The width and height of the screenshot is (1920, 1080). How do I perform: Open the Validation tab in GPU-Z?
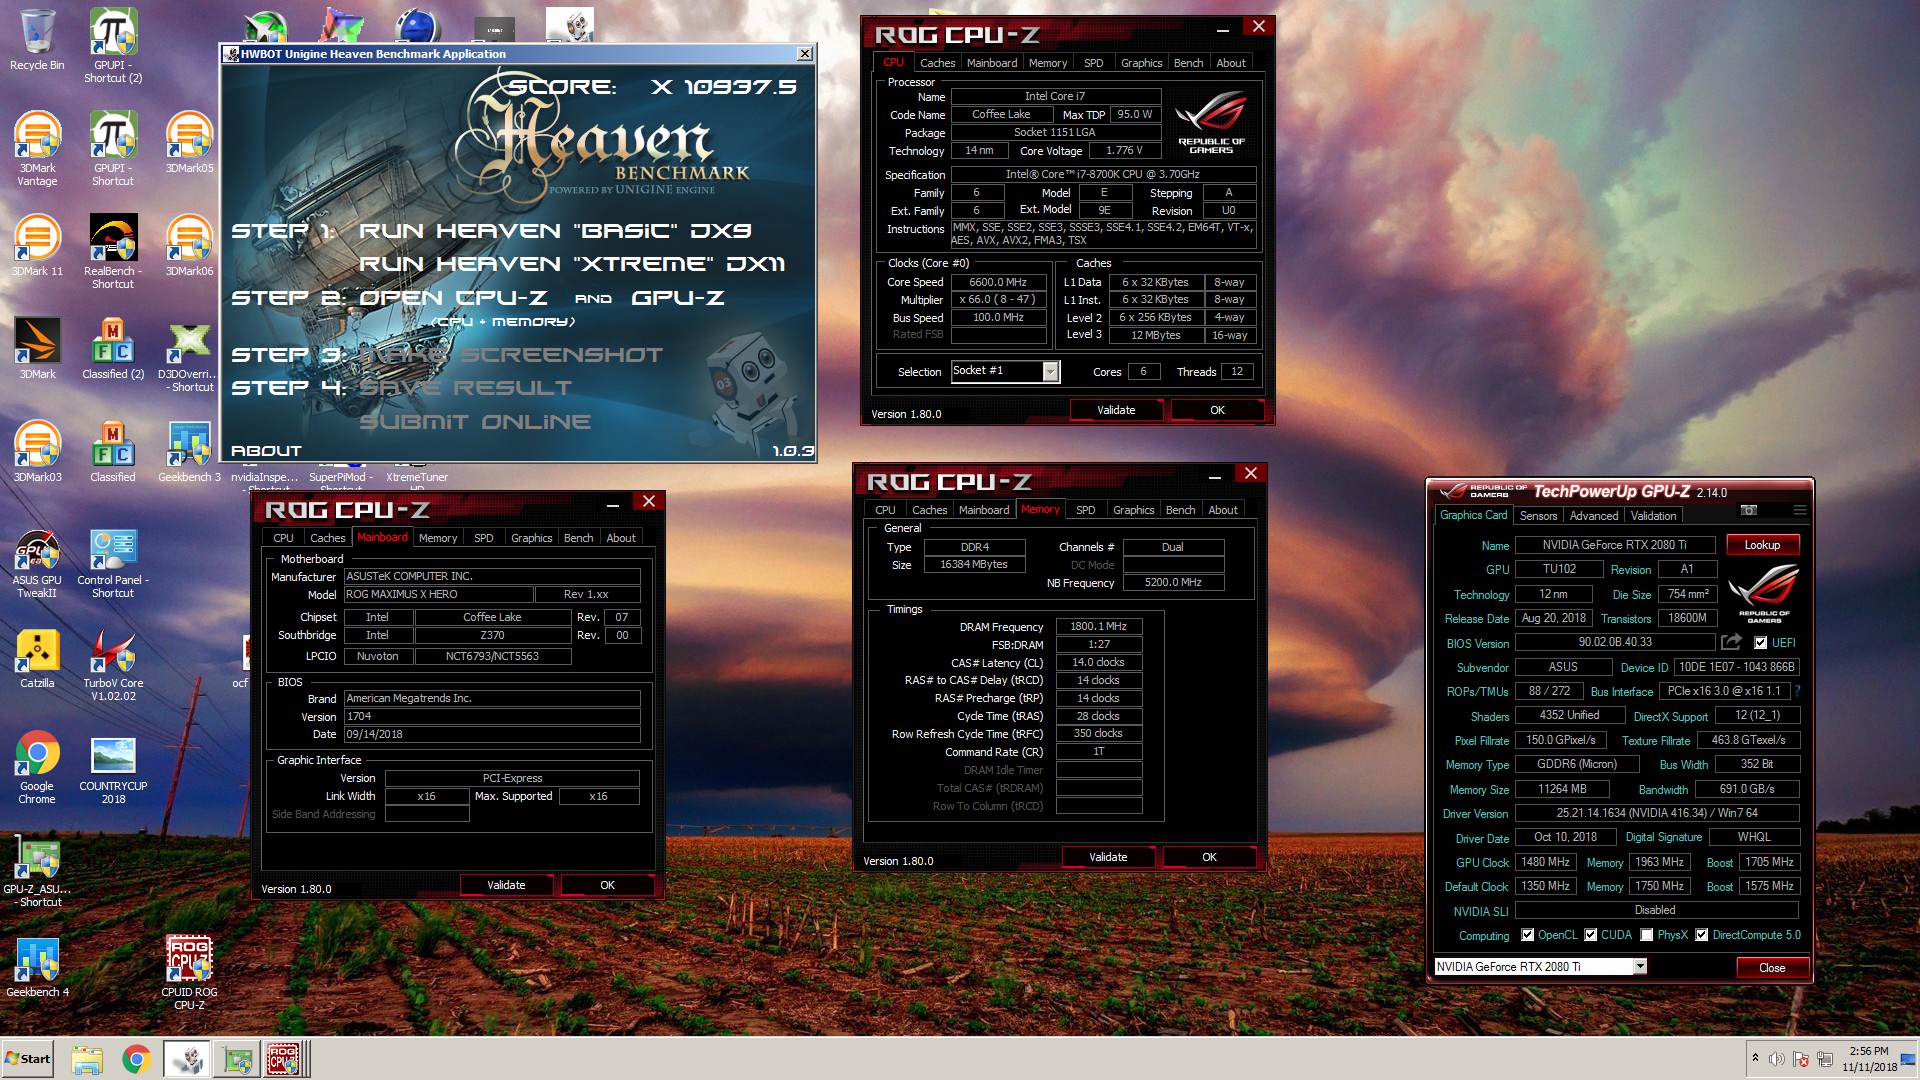(1653, 516)
